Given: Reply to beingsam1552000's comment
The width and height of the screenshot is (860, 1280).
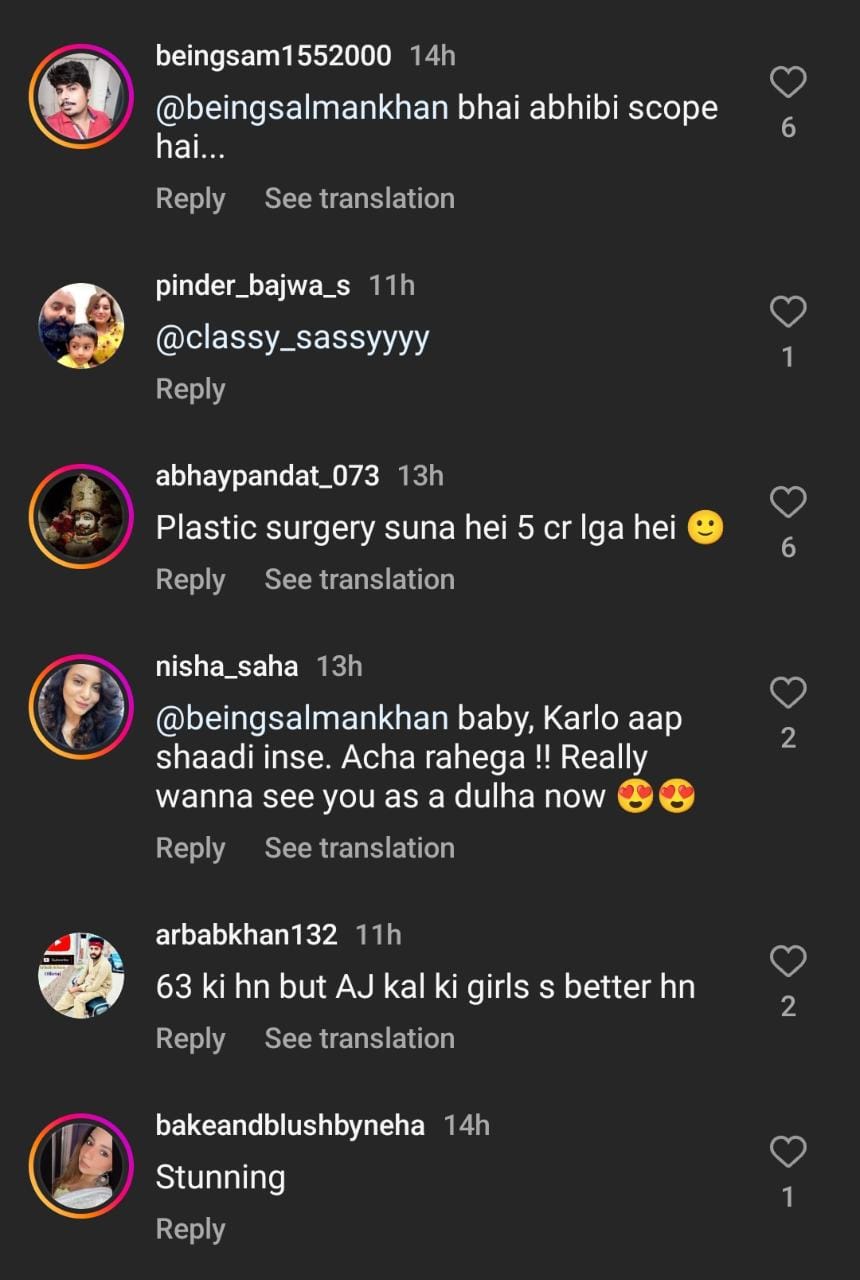Looking at the screenshot, I should 190,199.
